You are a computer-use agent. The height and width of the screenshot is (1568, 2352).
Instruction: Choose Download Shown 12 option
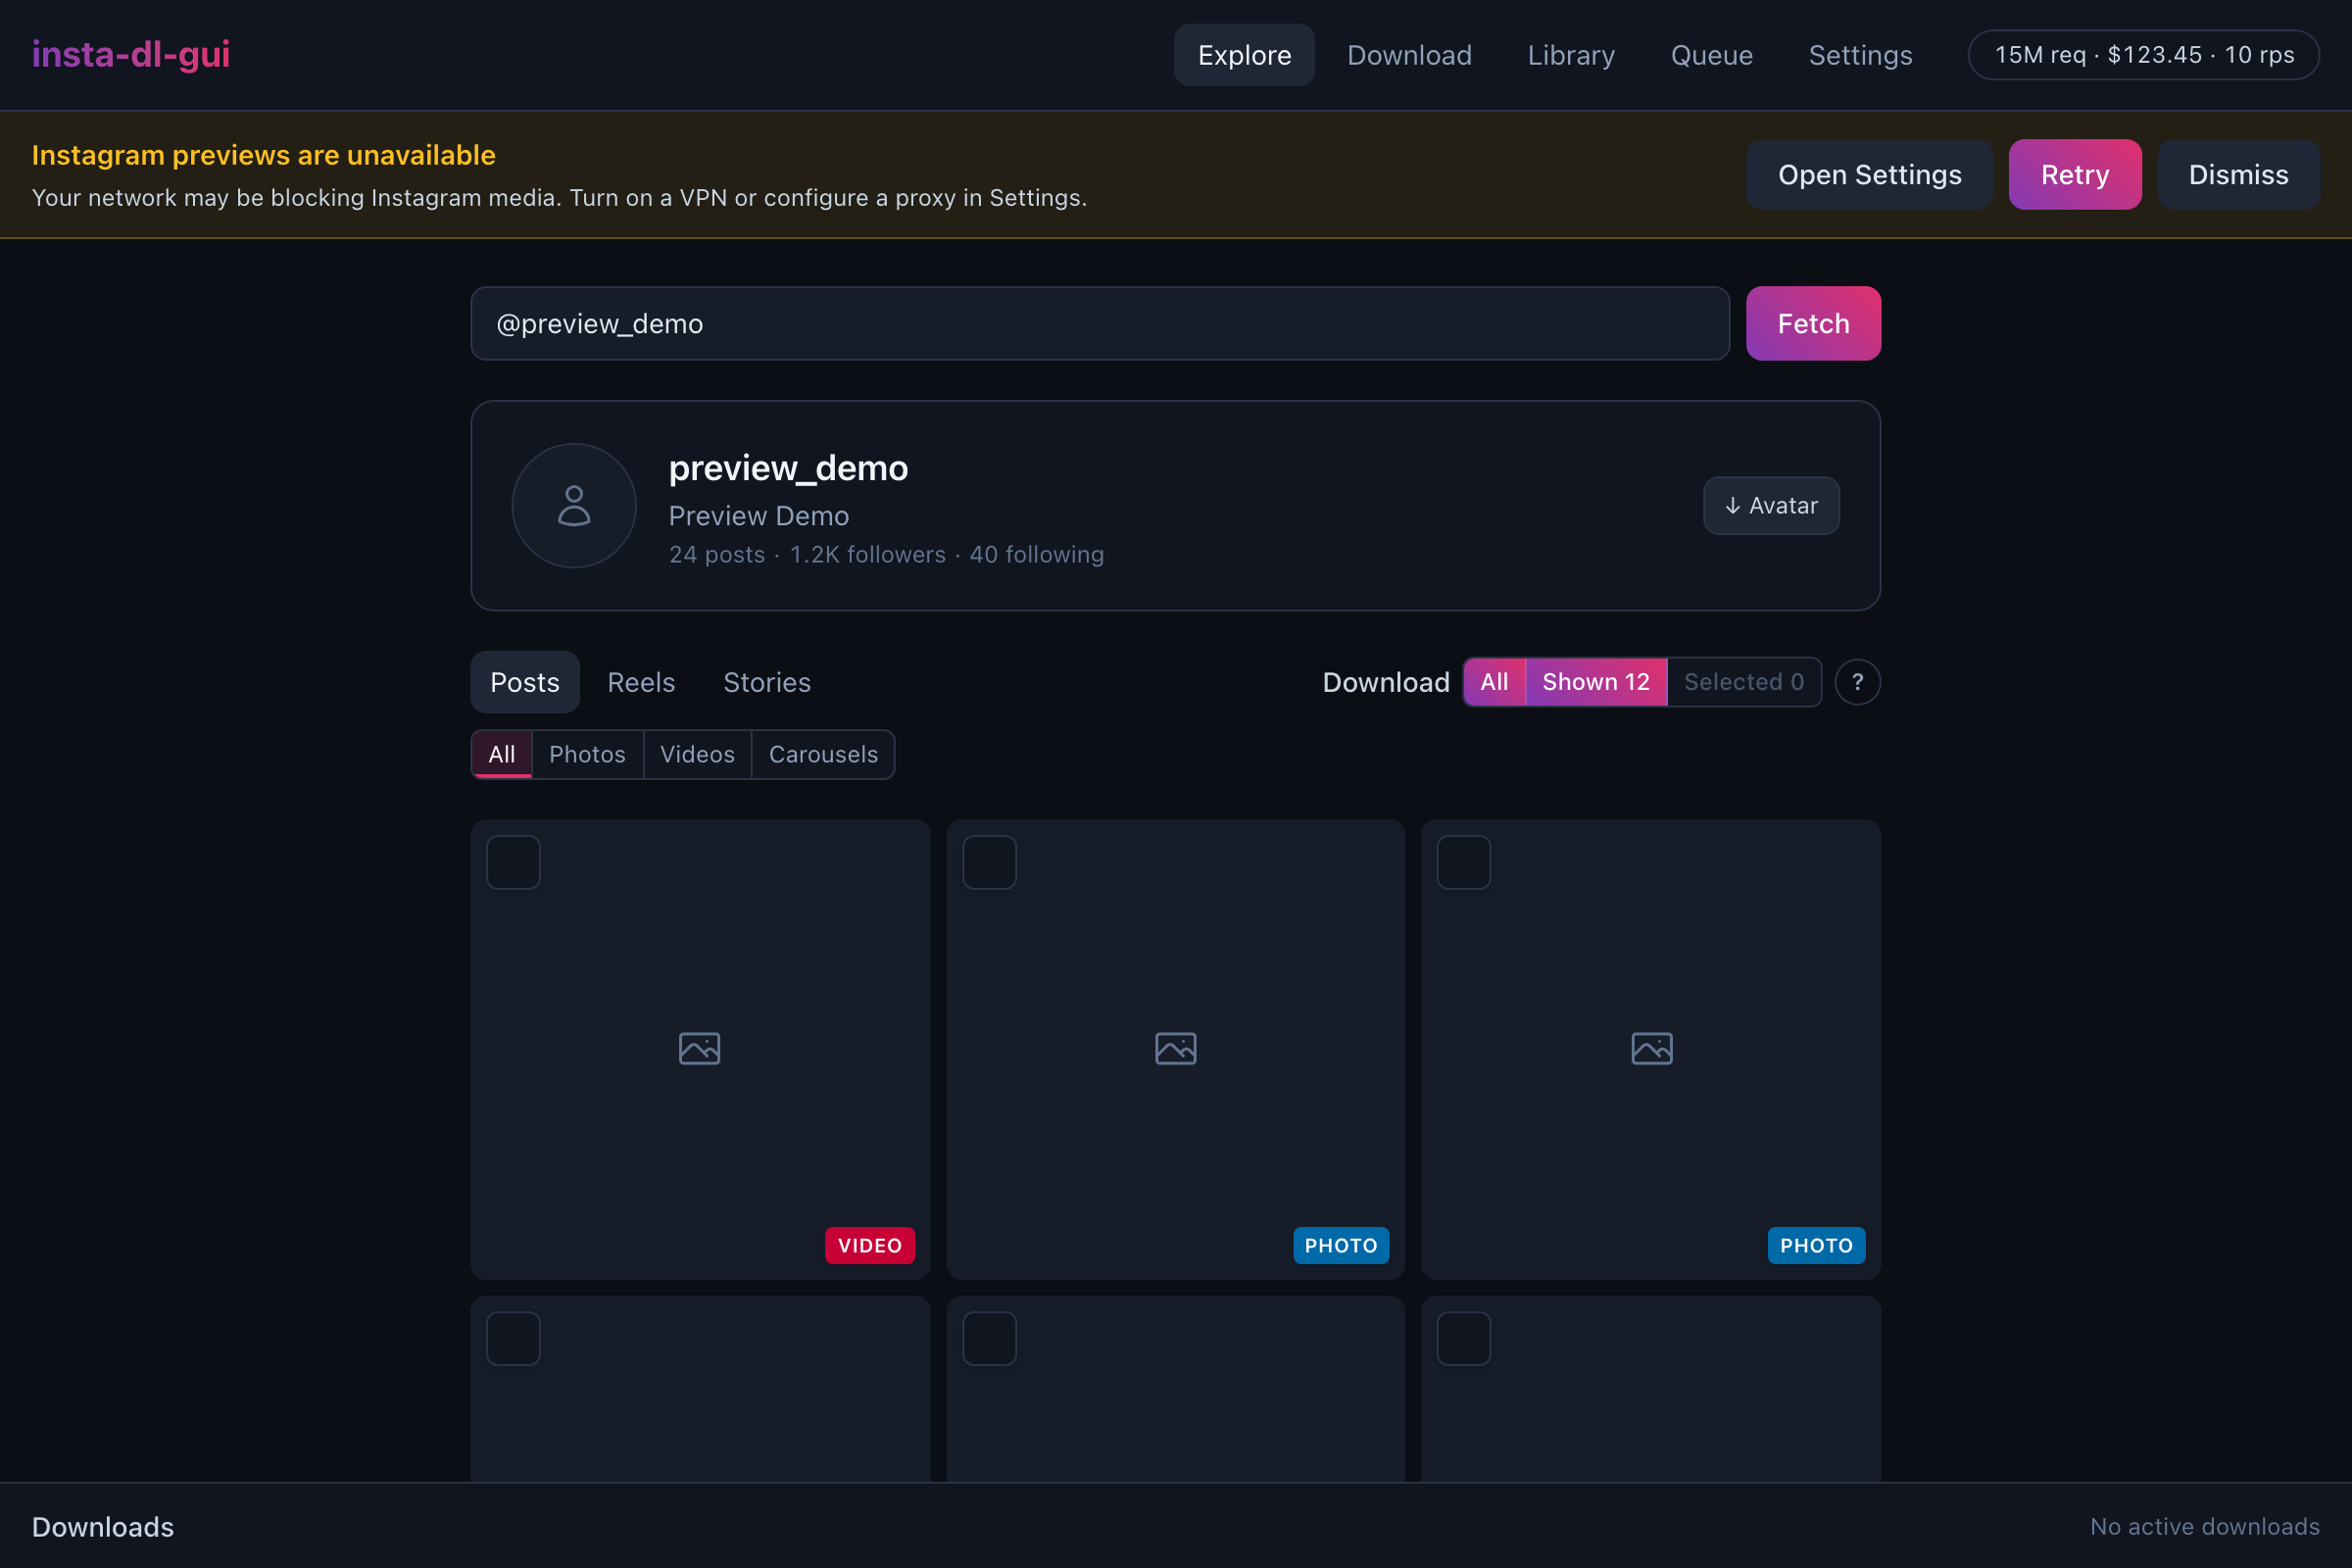tap(1596, 682)
